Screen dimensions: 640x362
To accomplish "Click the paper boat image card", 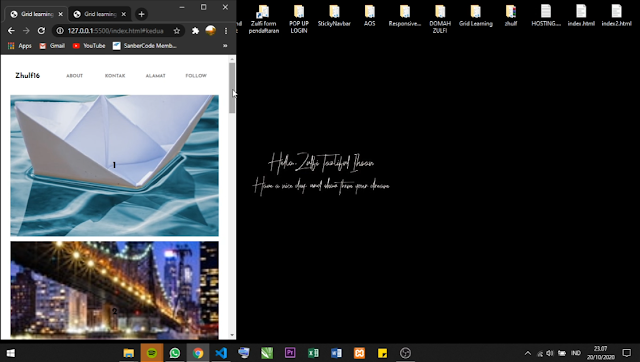I will (x=114, y=166).
